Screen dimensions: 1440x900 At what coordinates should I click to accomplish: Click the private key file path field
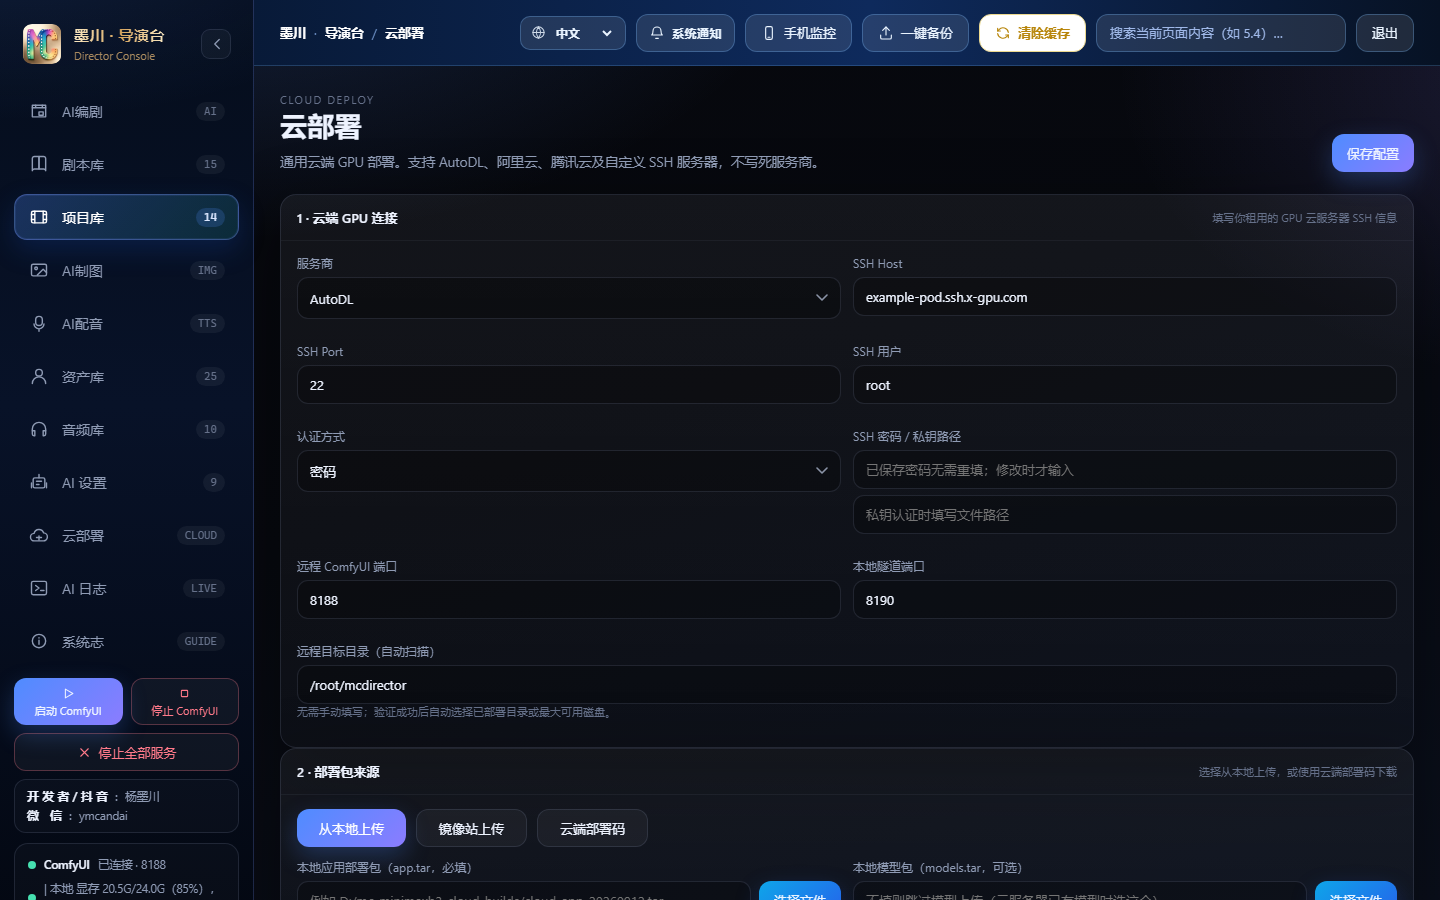1124,515
